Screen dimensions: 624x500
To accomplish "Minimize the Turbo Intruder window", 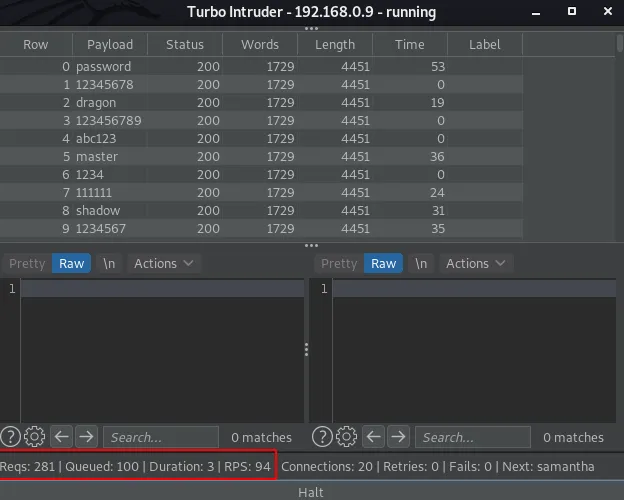I will 536,12.
